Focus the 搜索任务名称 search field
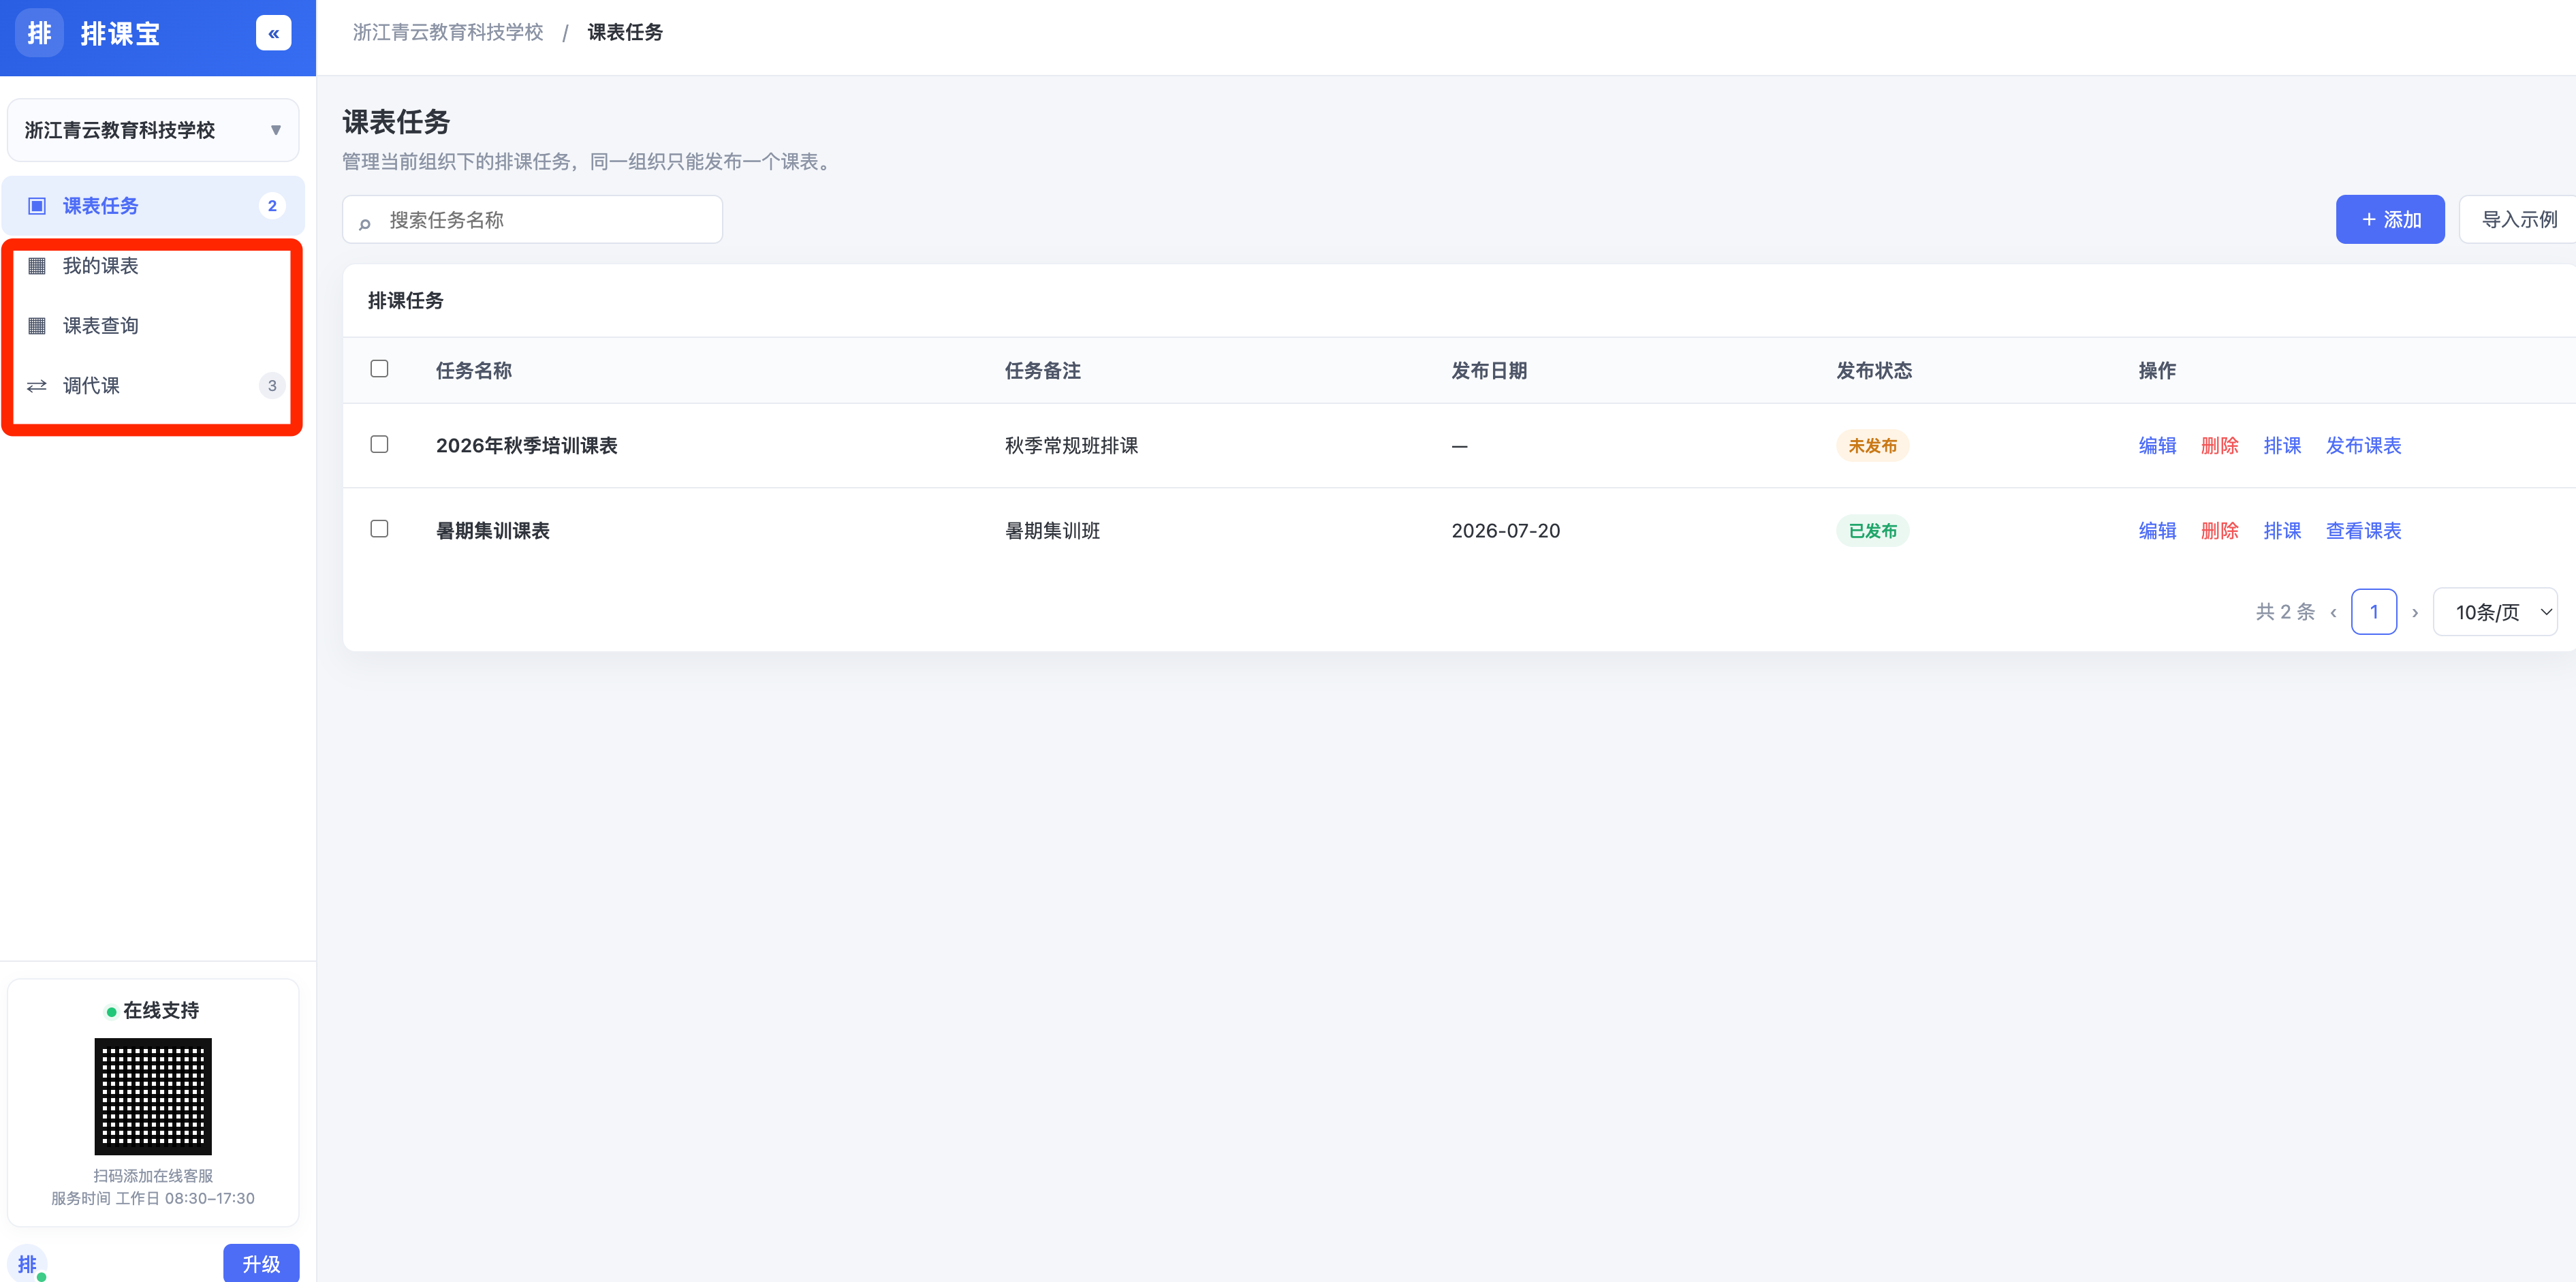Viewport: 2576px width, 1282px height. [x=532, y=219]
